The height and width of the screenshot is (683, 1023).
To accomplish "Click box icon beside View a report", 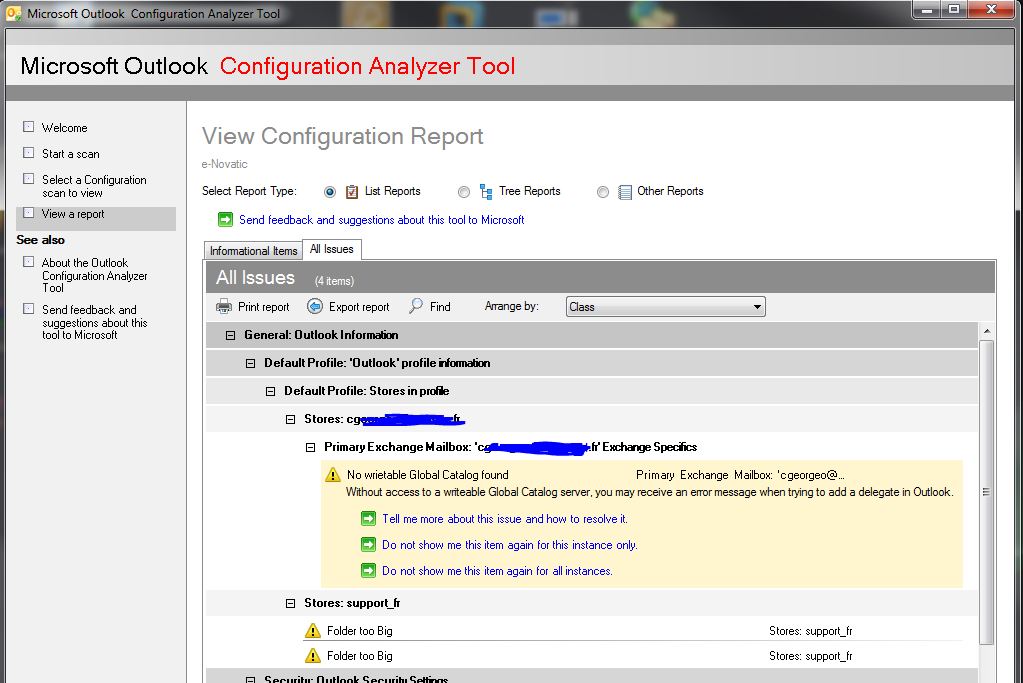I will (x=29, y=213).
